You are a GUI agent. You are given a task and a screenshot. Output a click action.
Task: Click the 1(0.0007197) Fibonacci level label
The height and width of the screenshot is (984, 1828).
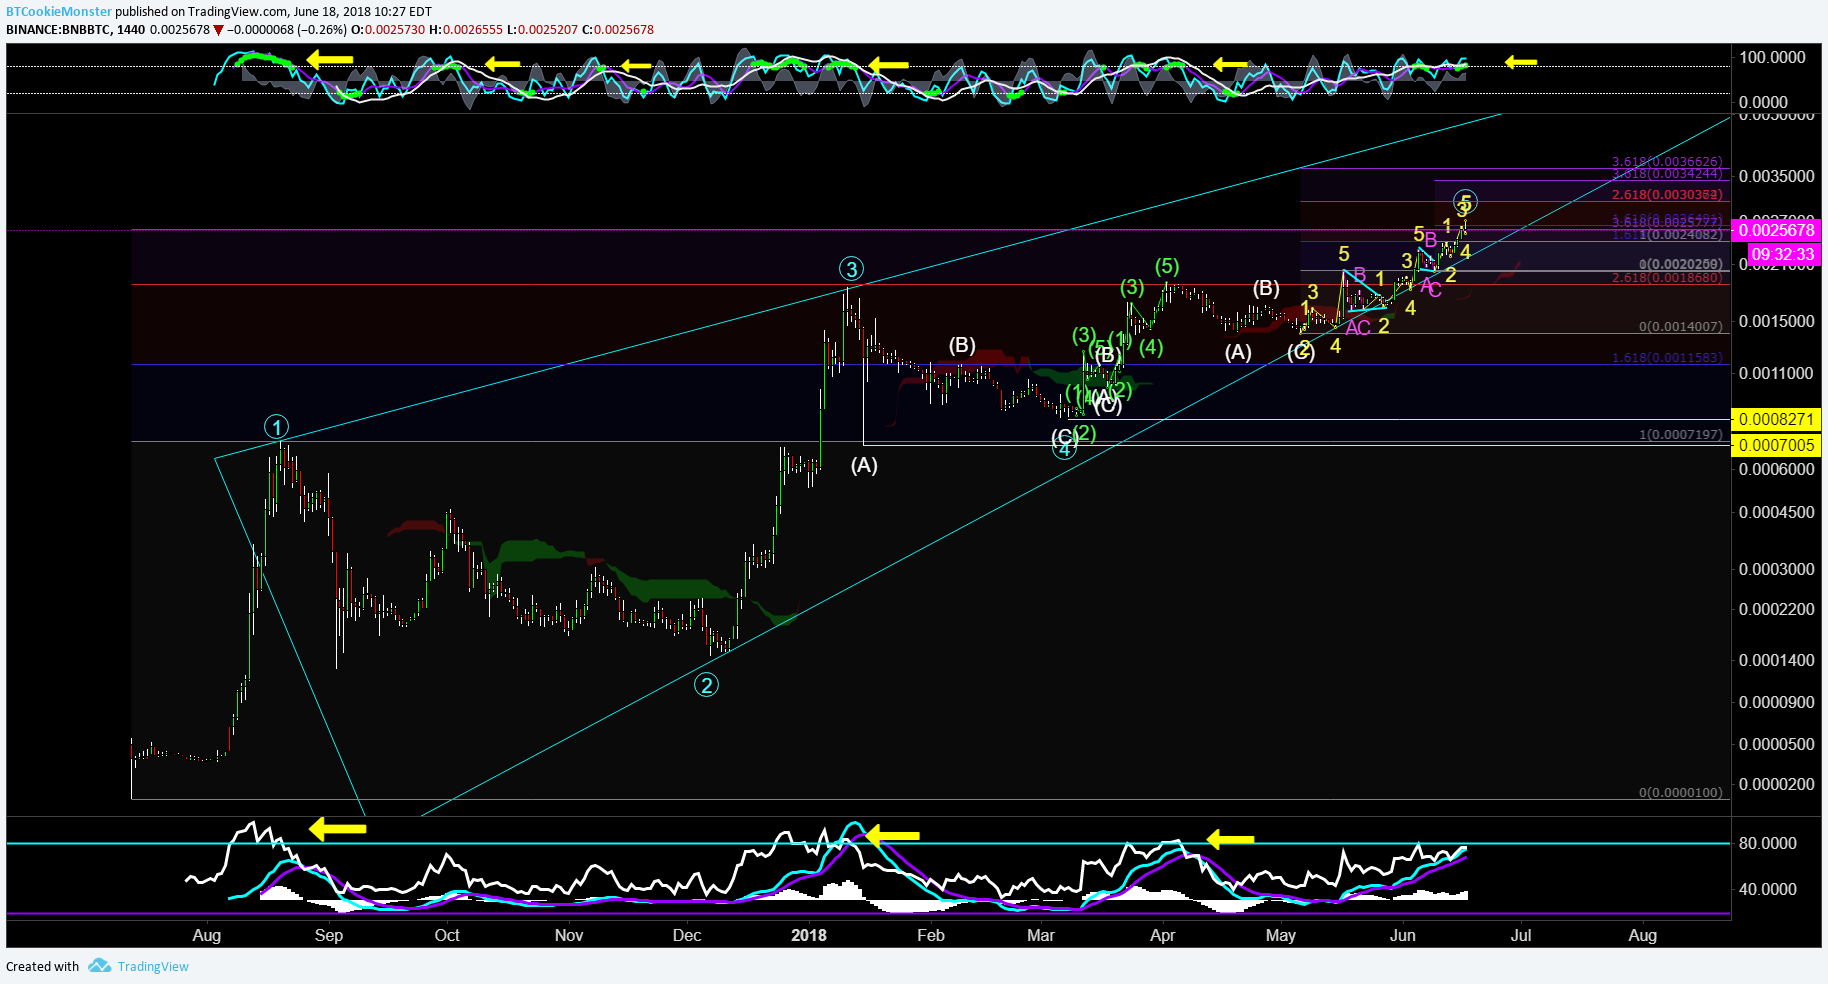tap(1681, 434)
